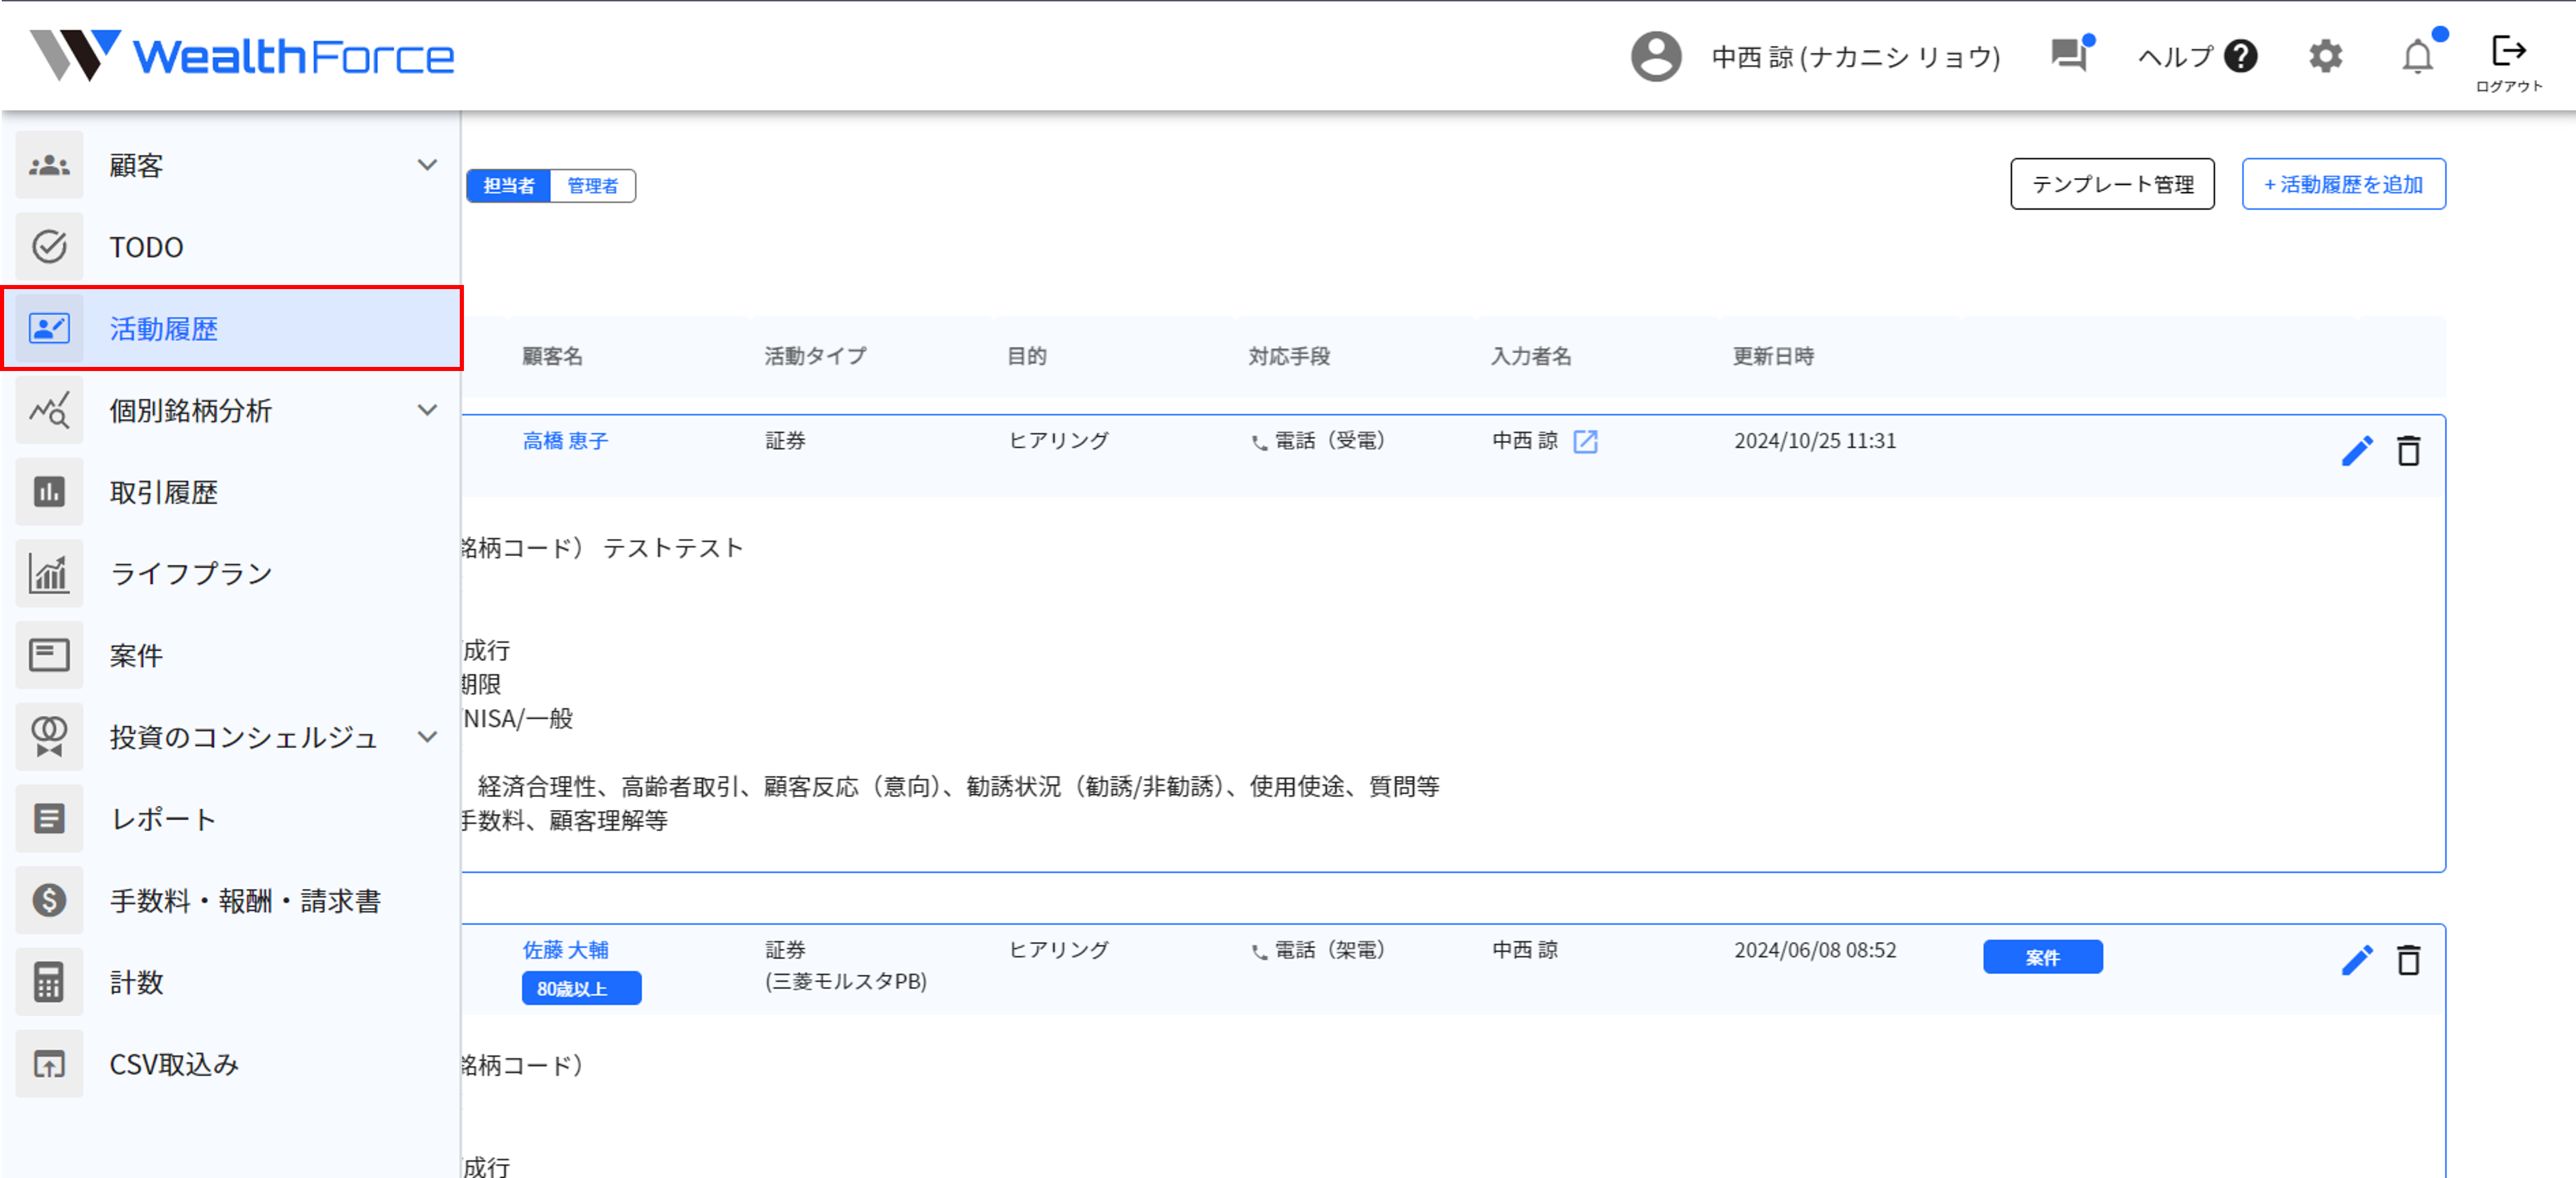Expand the 個別銘柄分析 chevron
The width and height of the screenshot is (2576, 1178).
coord(427,410)
